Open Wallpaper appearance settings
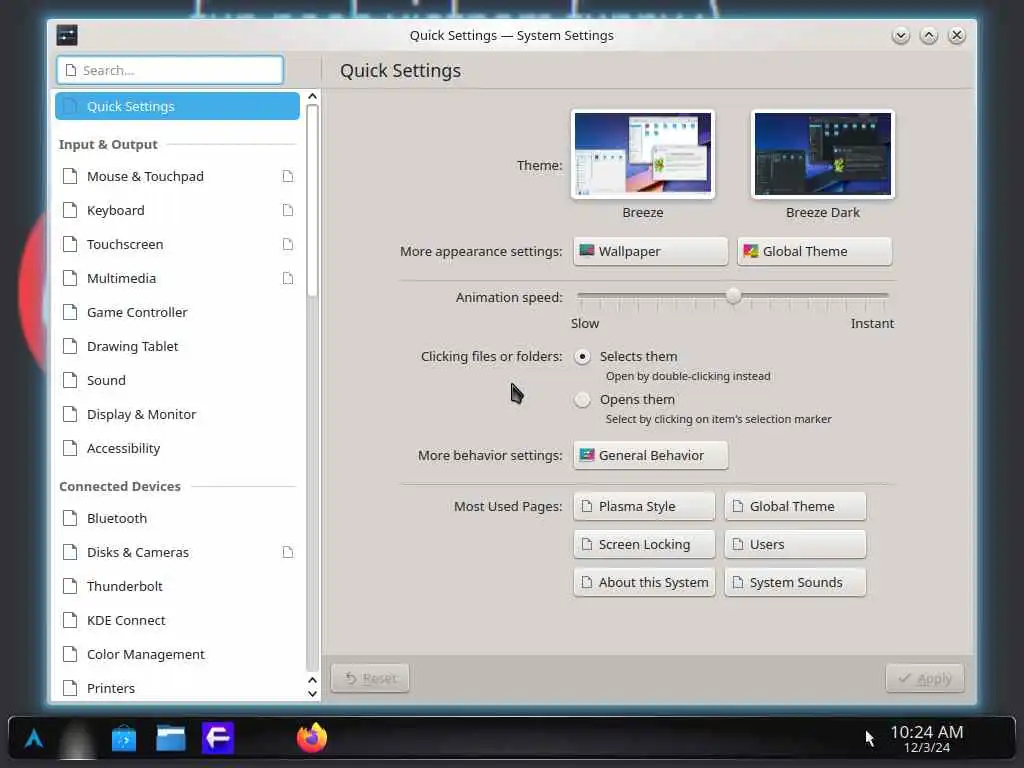The width and height of the screenshot is (1024, 768). (x=650, y=251)
